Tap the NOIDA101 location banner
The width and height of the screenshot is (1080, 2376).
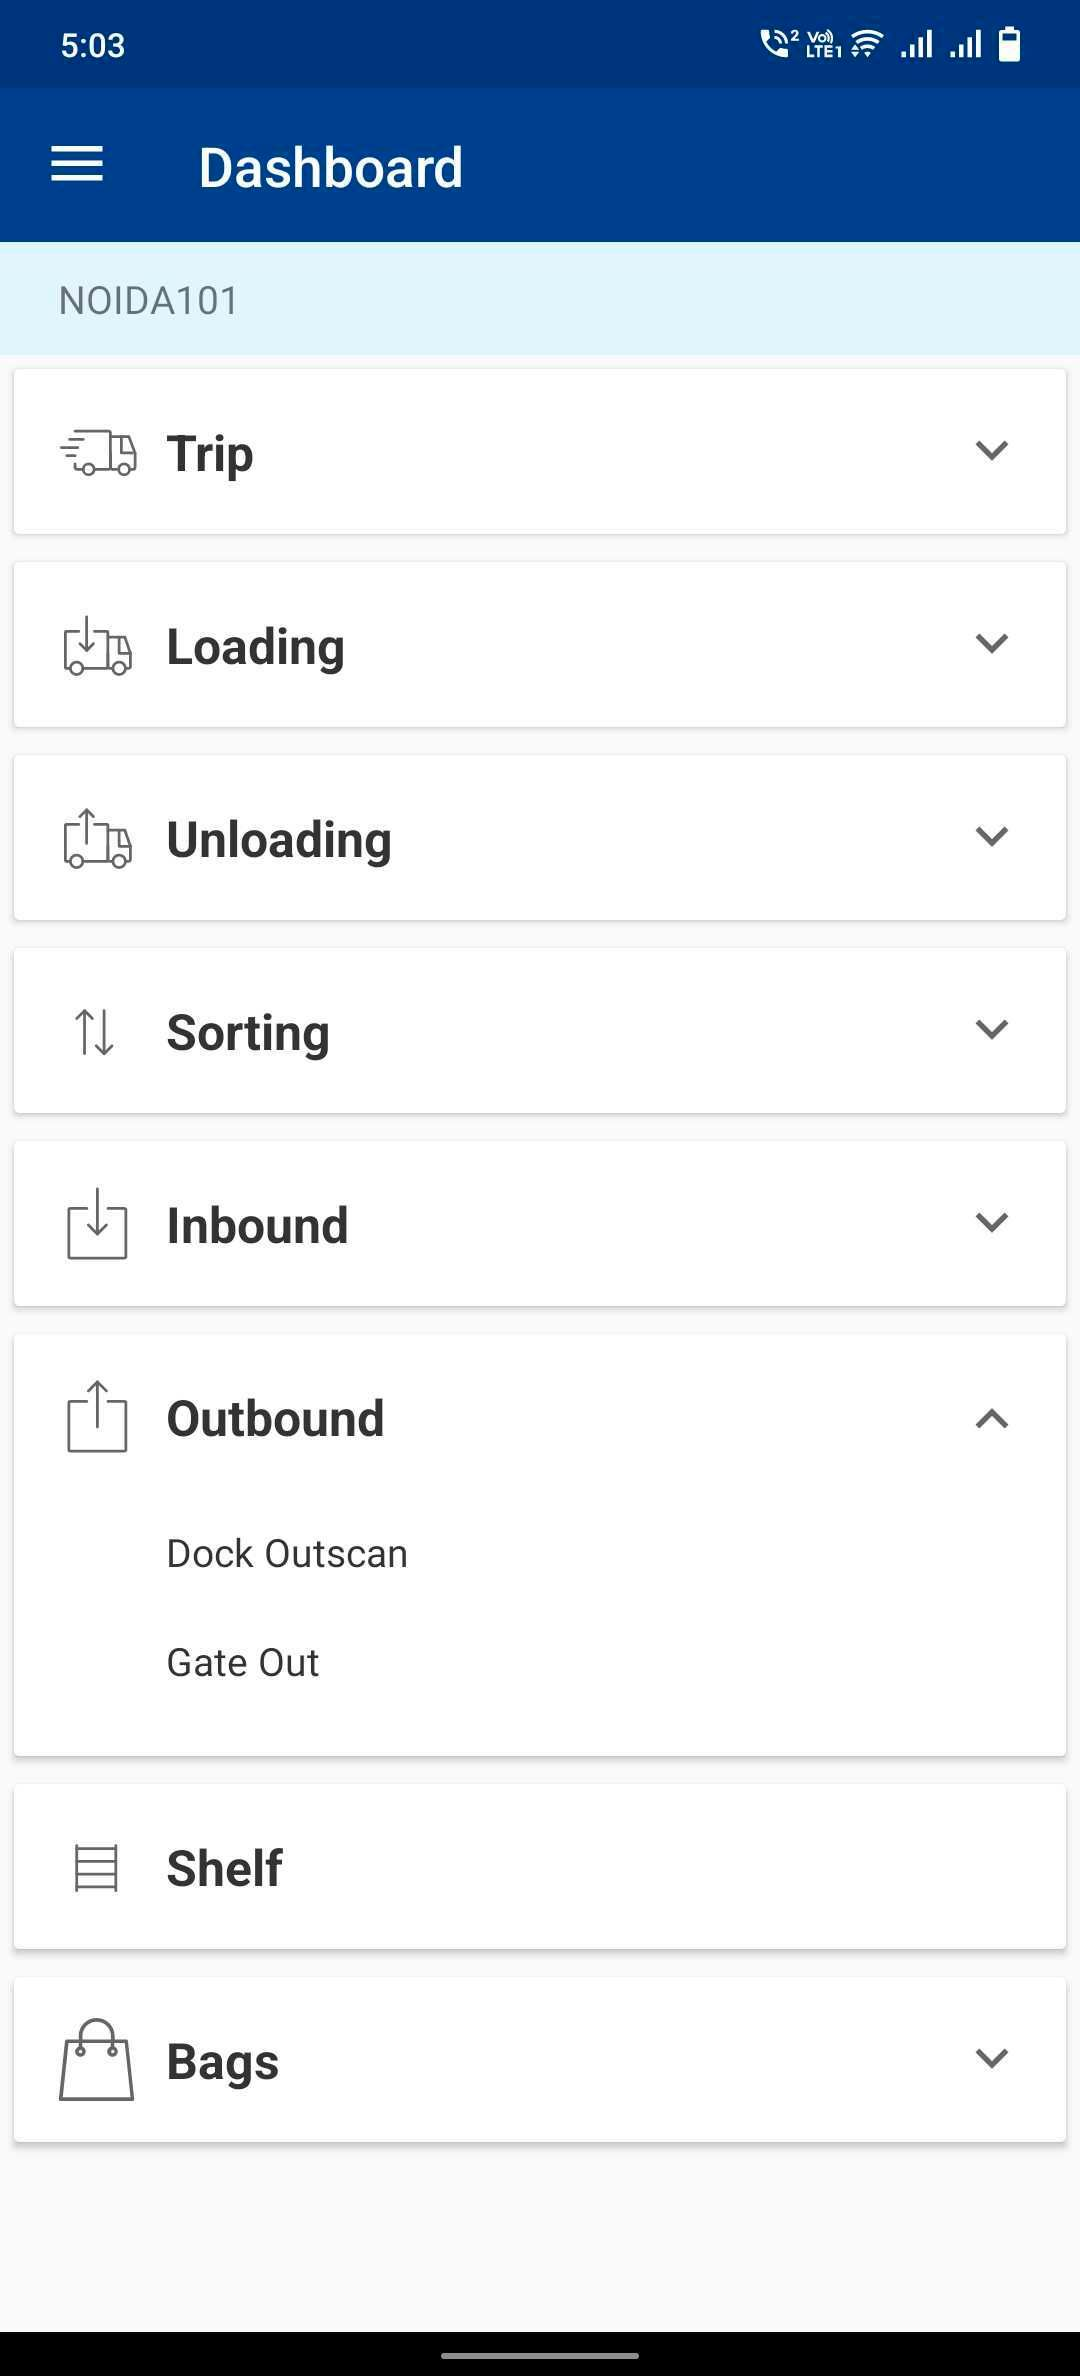click(149, 300)
